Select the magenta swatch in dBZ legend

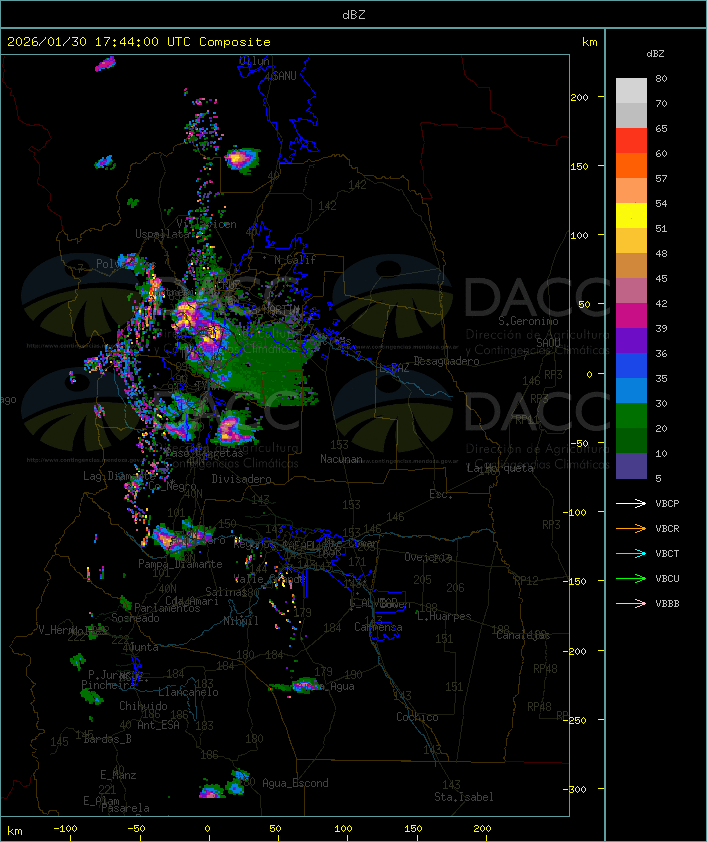631,316
